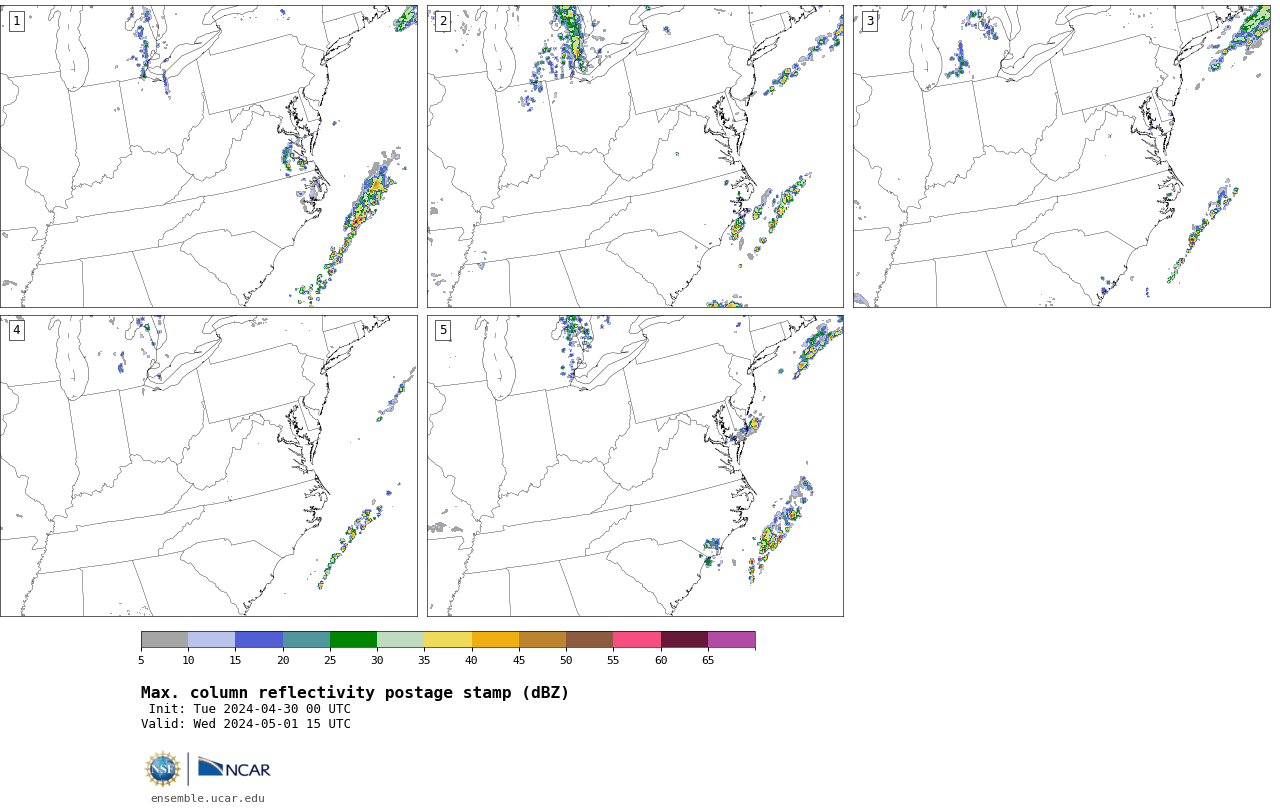
Task: Click the Valid: Wed 2024-05-01 15 UTC text
Action: click(x=246, y=724)
